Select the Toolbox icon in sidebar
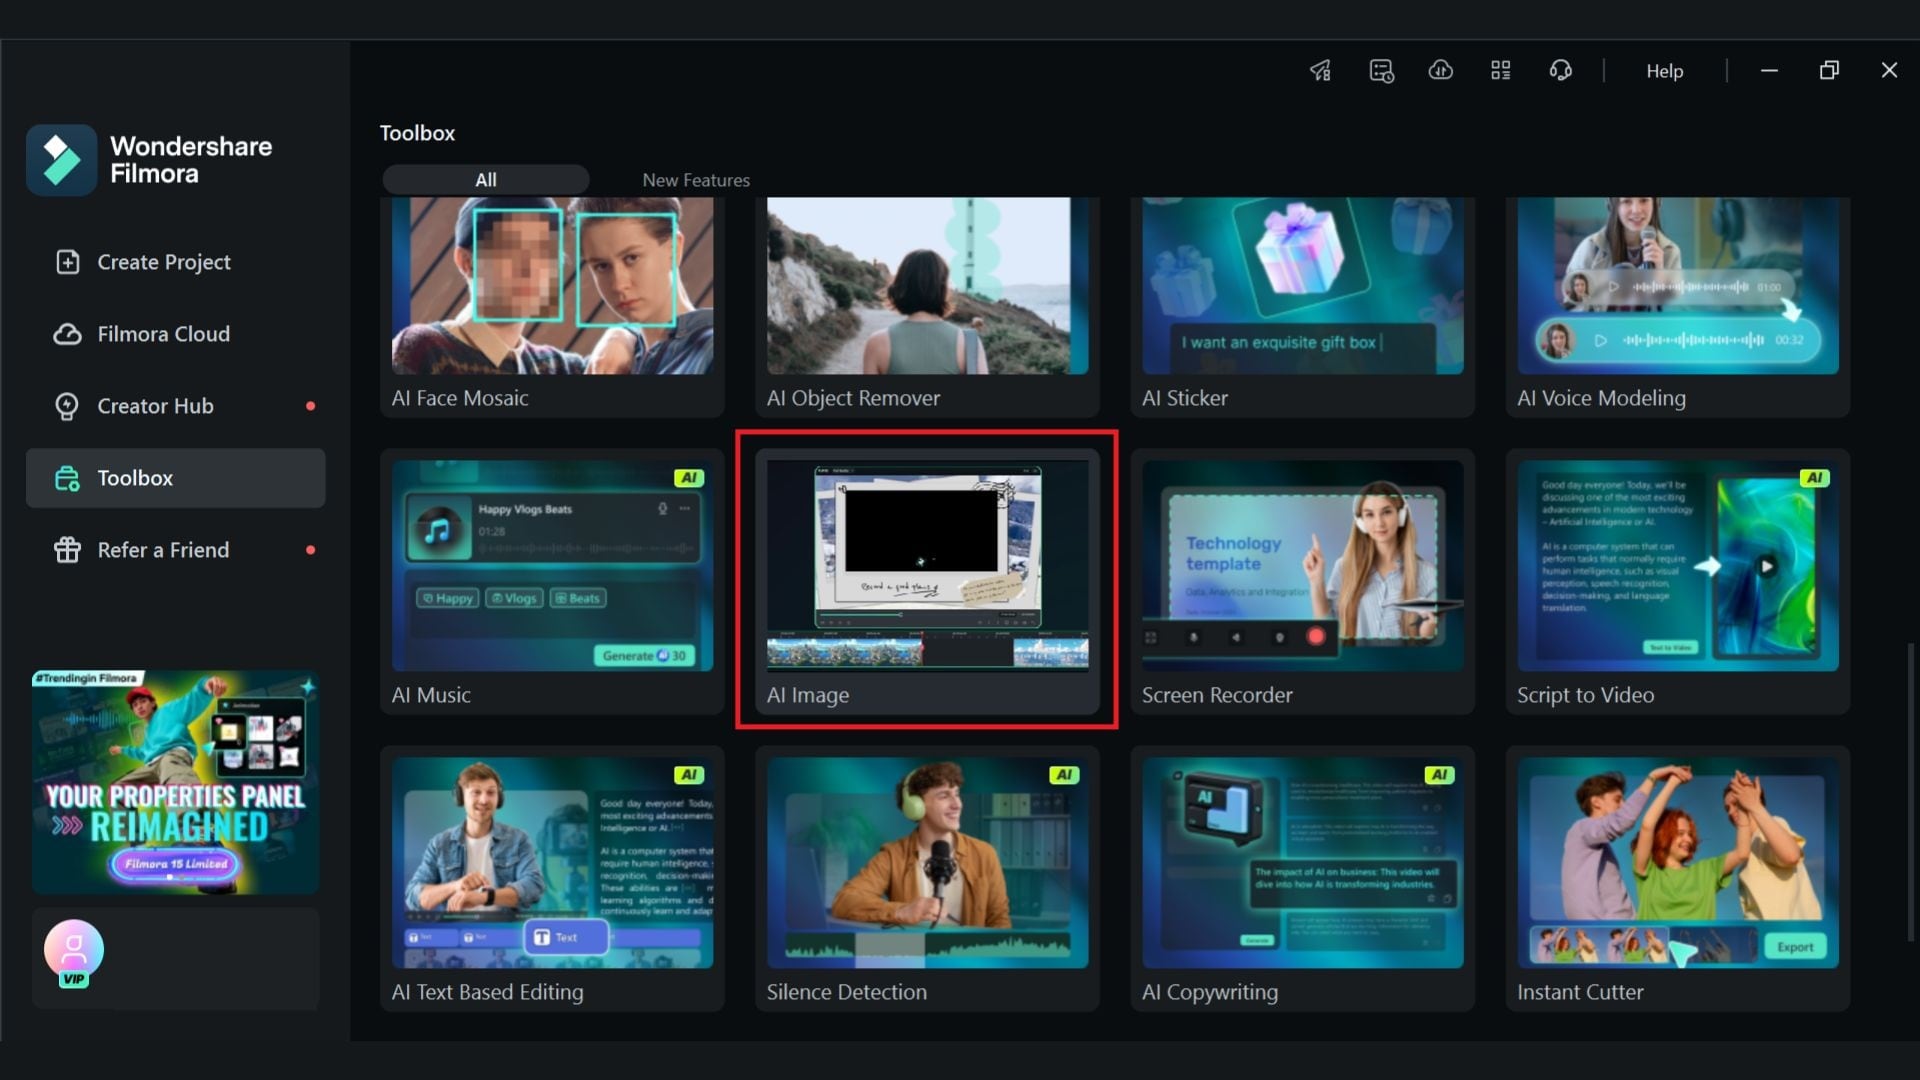 pyautogui.click(x=67, y=478)
